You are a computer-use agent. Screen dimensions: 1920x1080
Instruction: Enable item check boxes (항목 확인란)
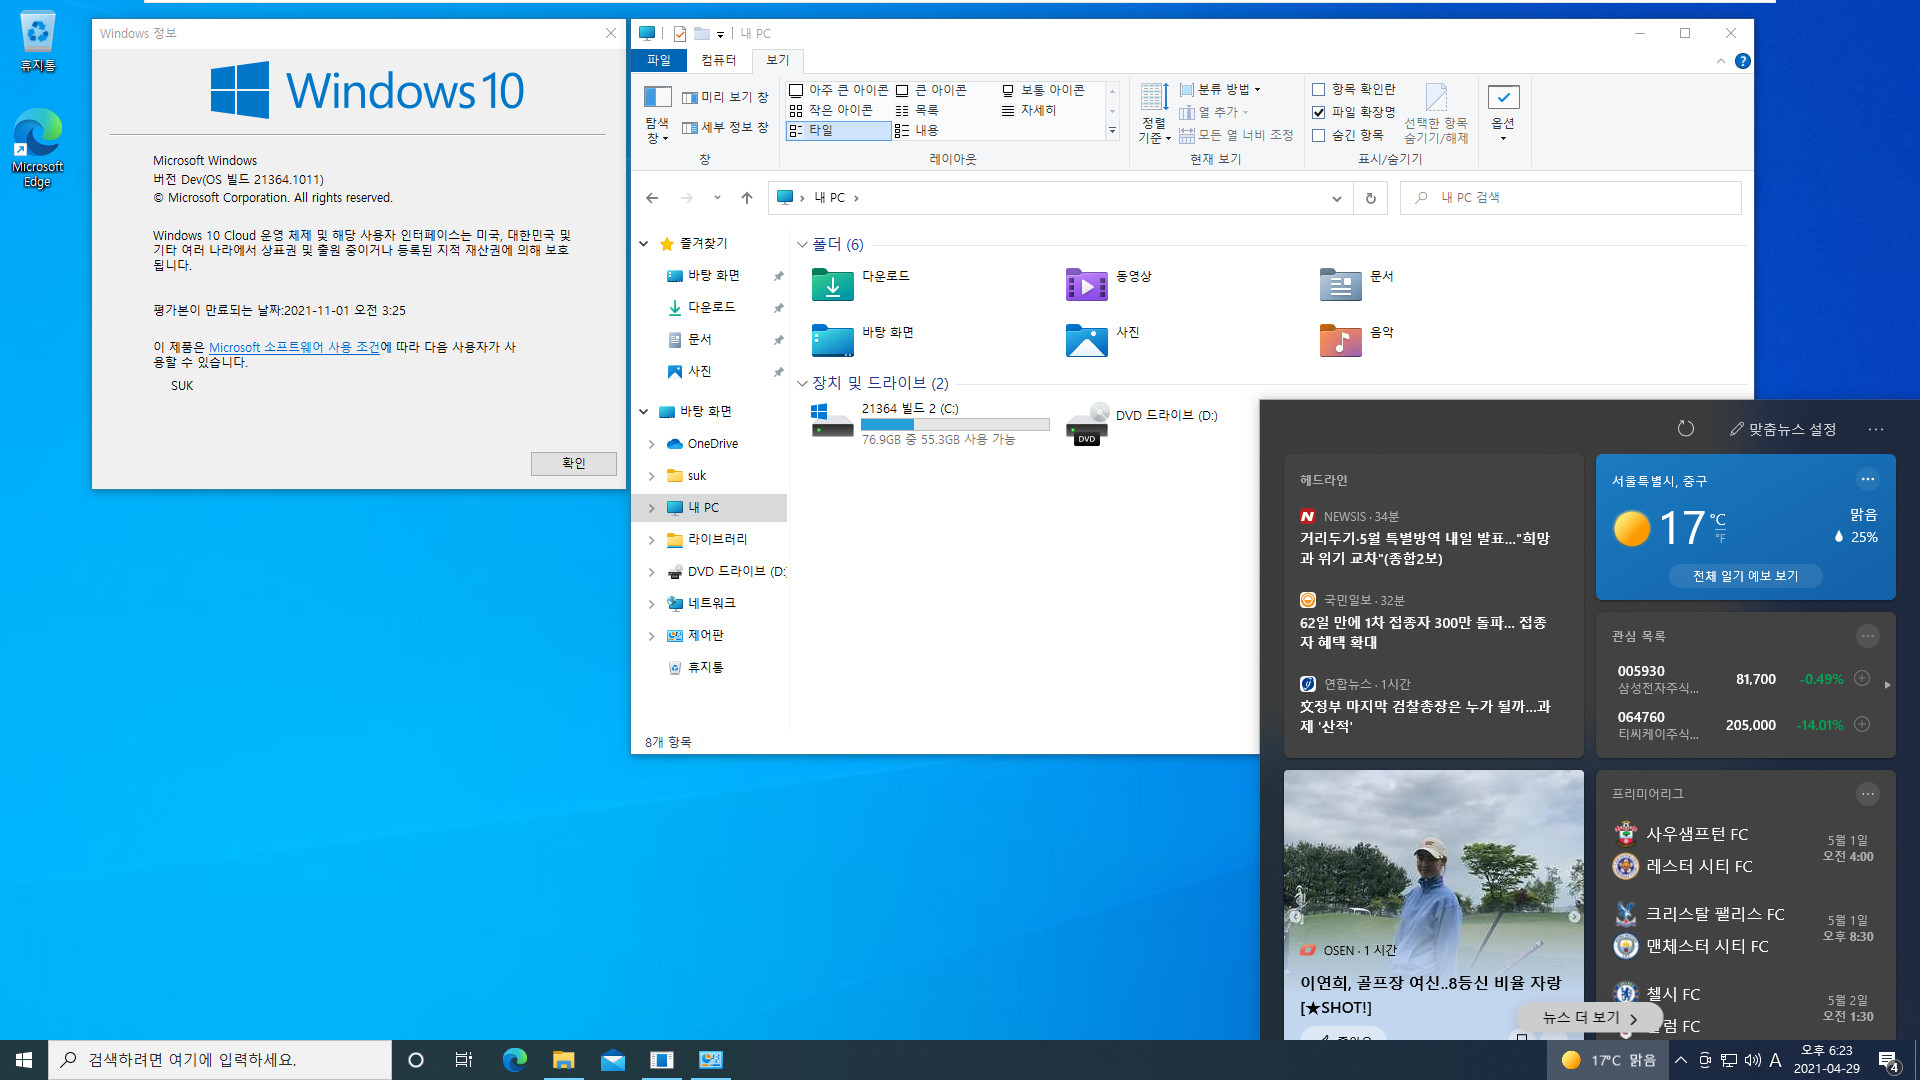1318,89
